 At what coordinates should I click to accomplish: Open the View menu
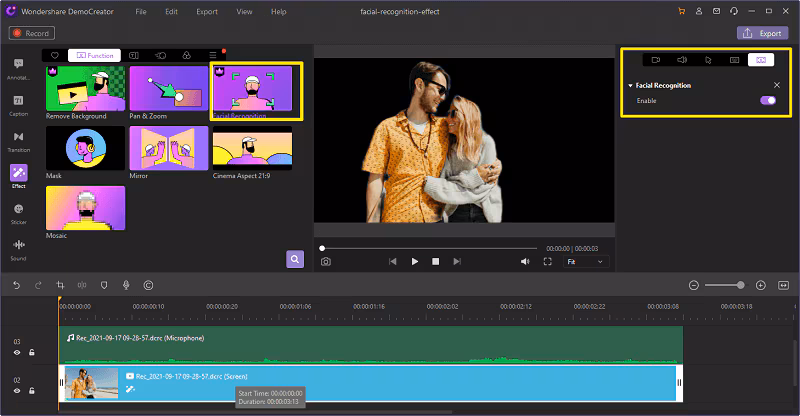coord(244,11)
